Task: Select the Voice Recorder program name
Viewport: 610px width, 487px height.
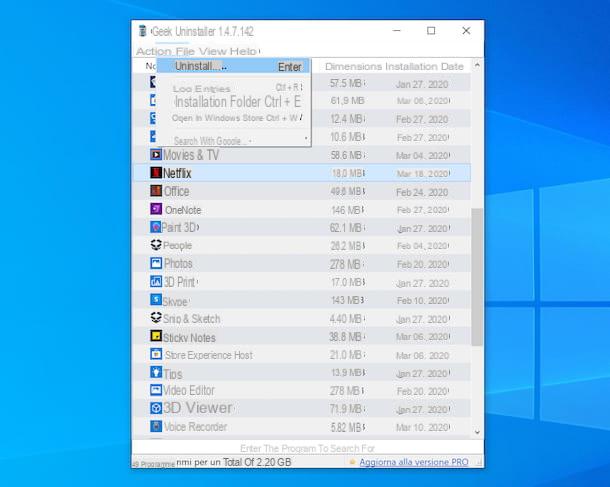Action: (x=195, y=427)
